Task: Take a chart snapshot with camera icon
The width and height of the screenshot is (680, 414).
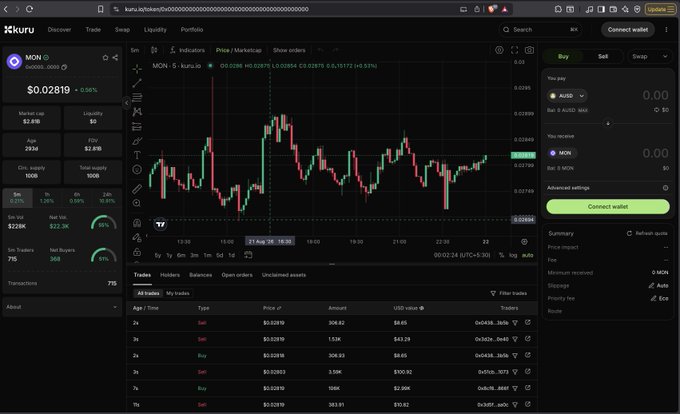Action: 530,50
